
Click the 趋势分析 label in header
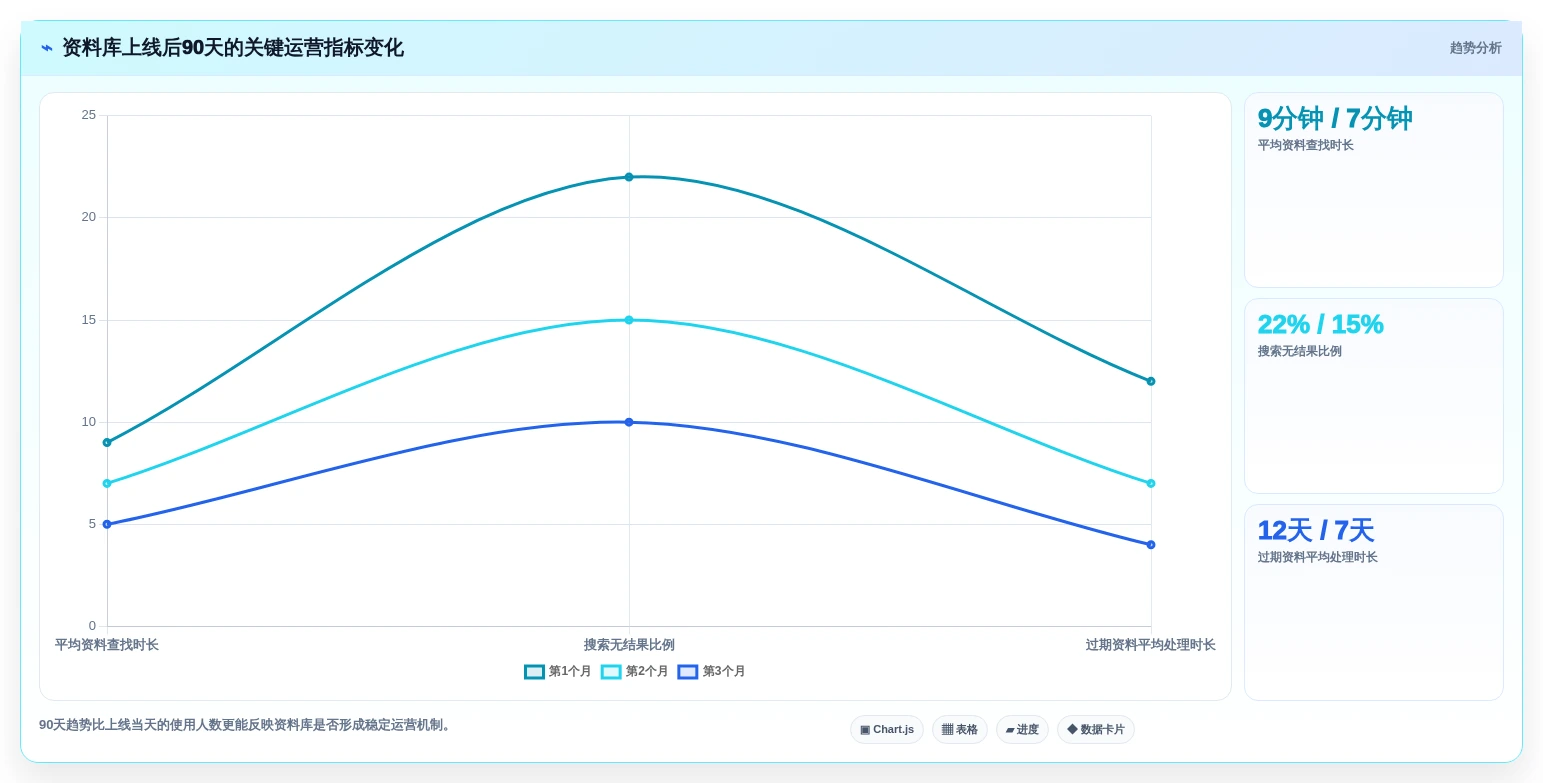(1476, 48)
